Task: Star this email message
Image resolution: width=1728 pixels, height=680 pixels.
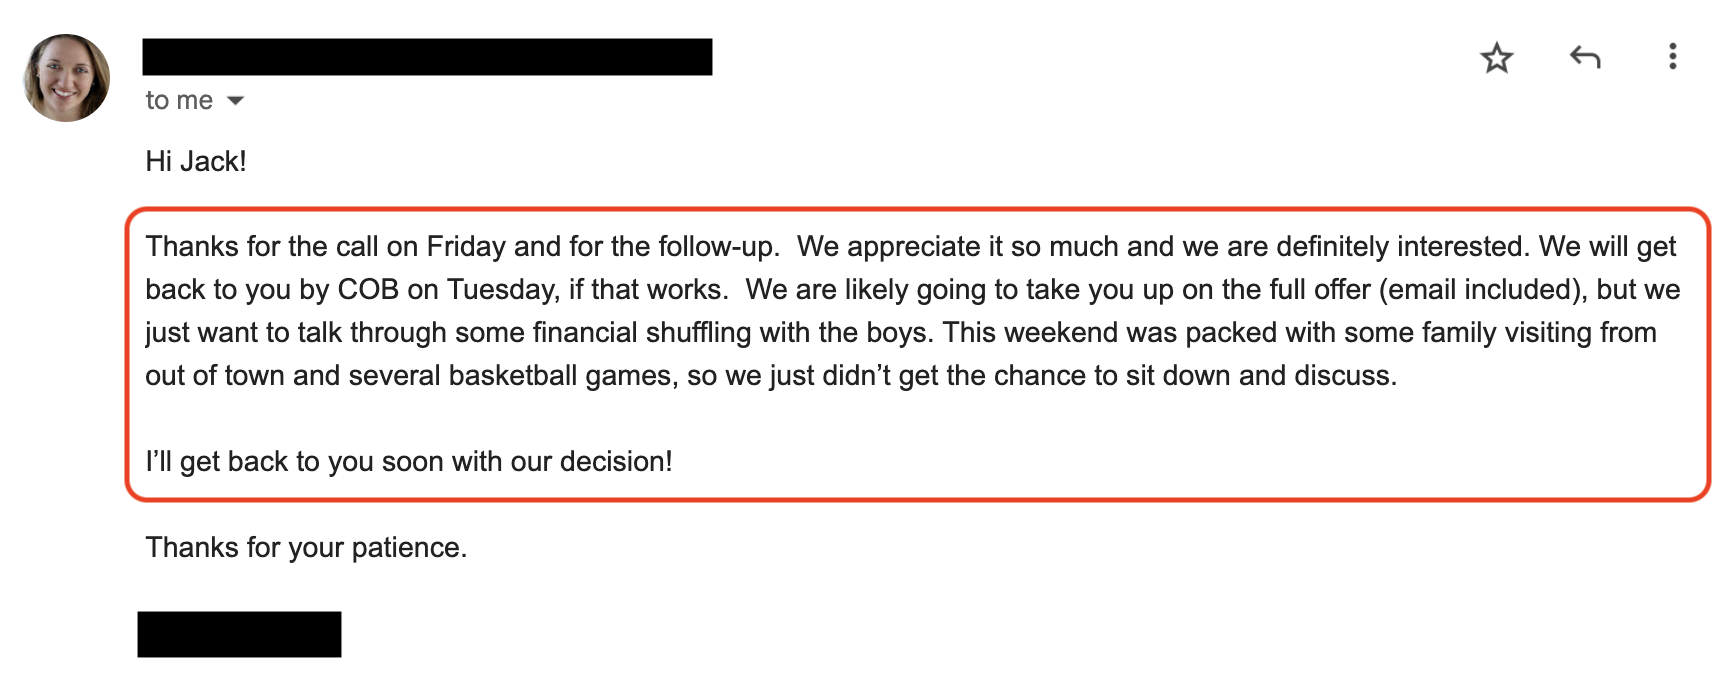Action: click(x=1496, y=58)
